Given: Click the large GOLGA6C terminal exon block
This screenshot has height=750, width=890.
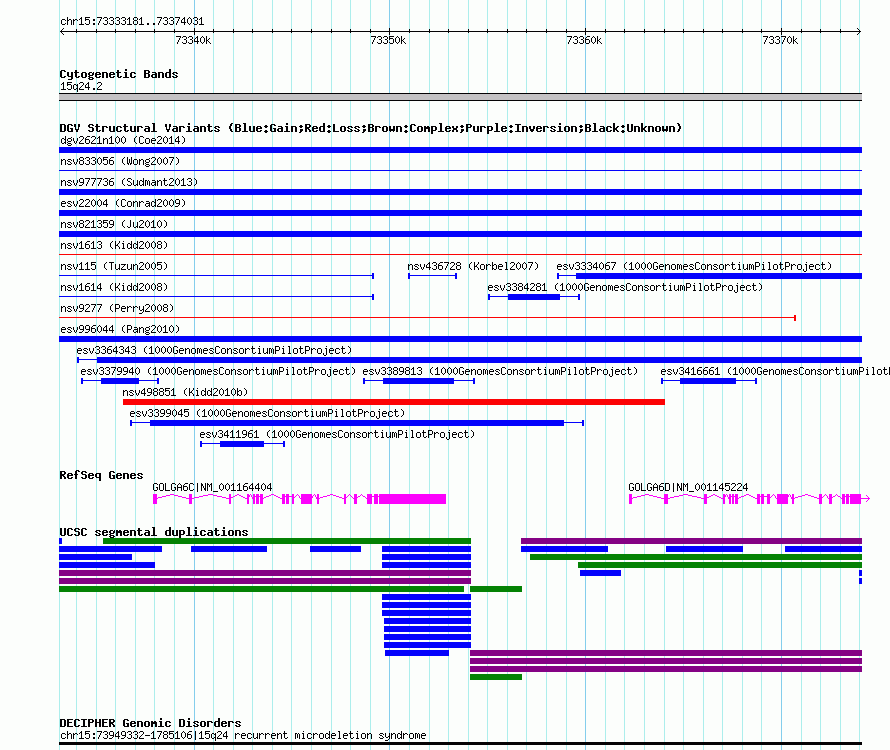Looking at the screenshot, I should coord(413,499).
